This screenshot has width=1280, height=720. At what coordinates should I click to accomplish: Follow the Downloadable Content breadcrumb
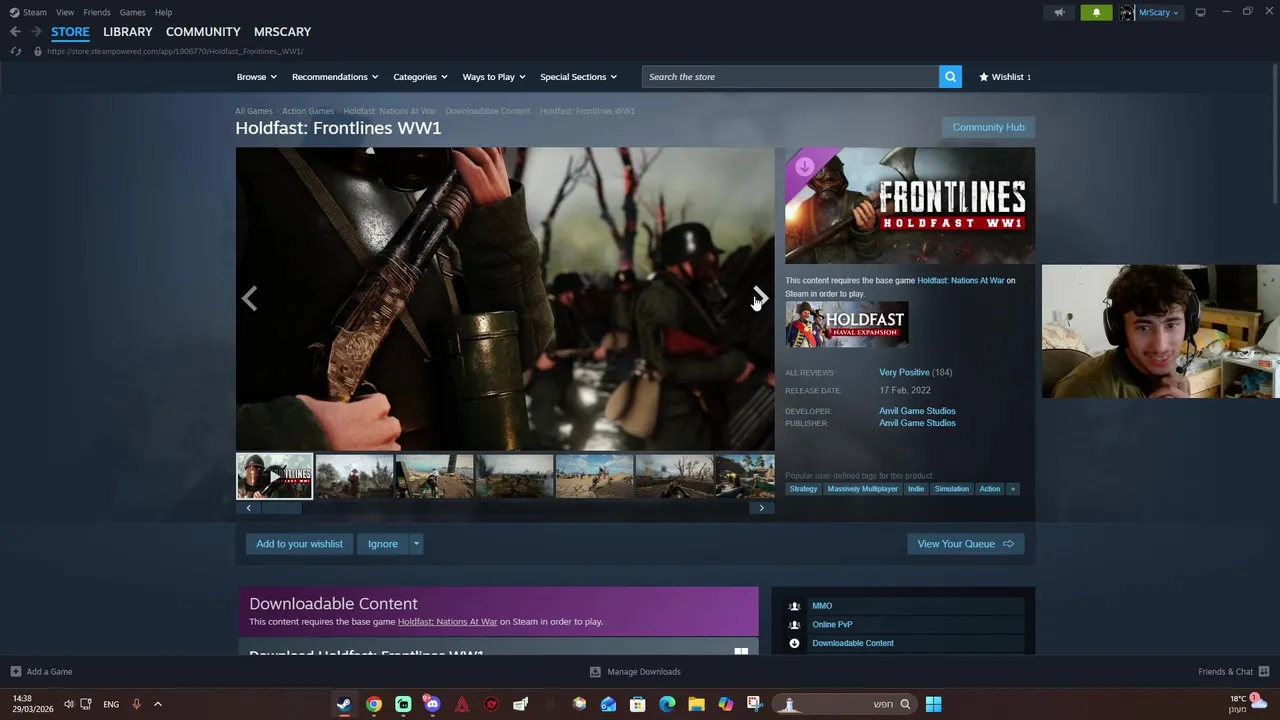[x=488, y=111]
